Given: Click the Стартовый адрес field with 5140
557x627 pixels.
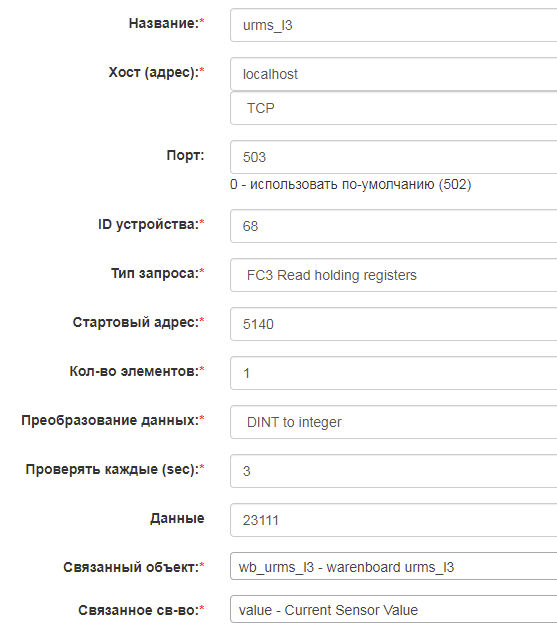Looking at the screenshot, I should click(x=393, y=324).
